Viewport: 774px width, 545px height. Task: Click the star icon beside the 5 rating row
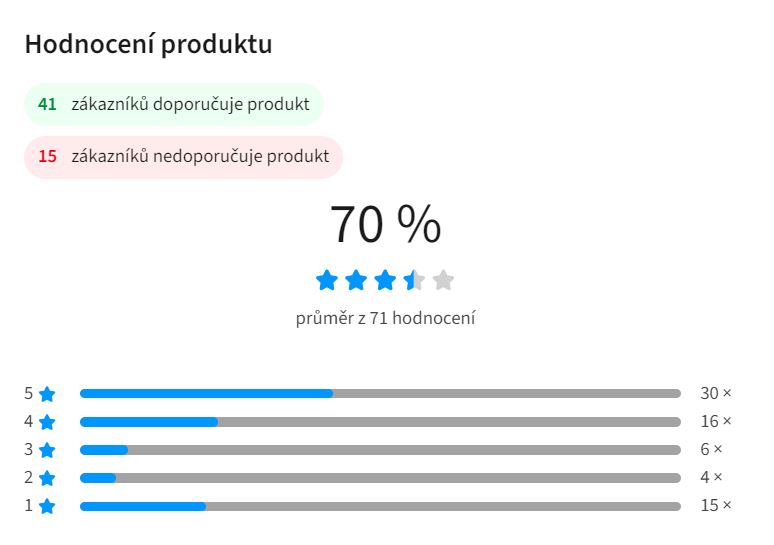(47, 394)
